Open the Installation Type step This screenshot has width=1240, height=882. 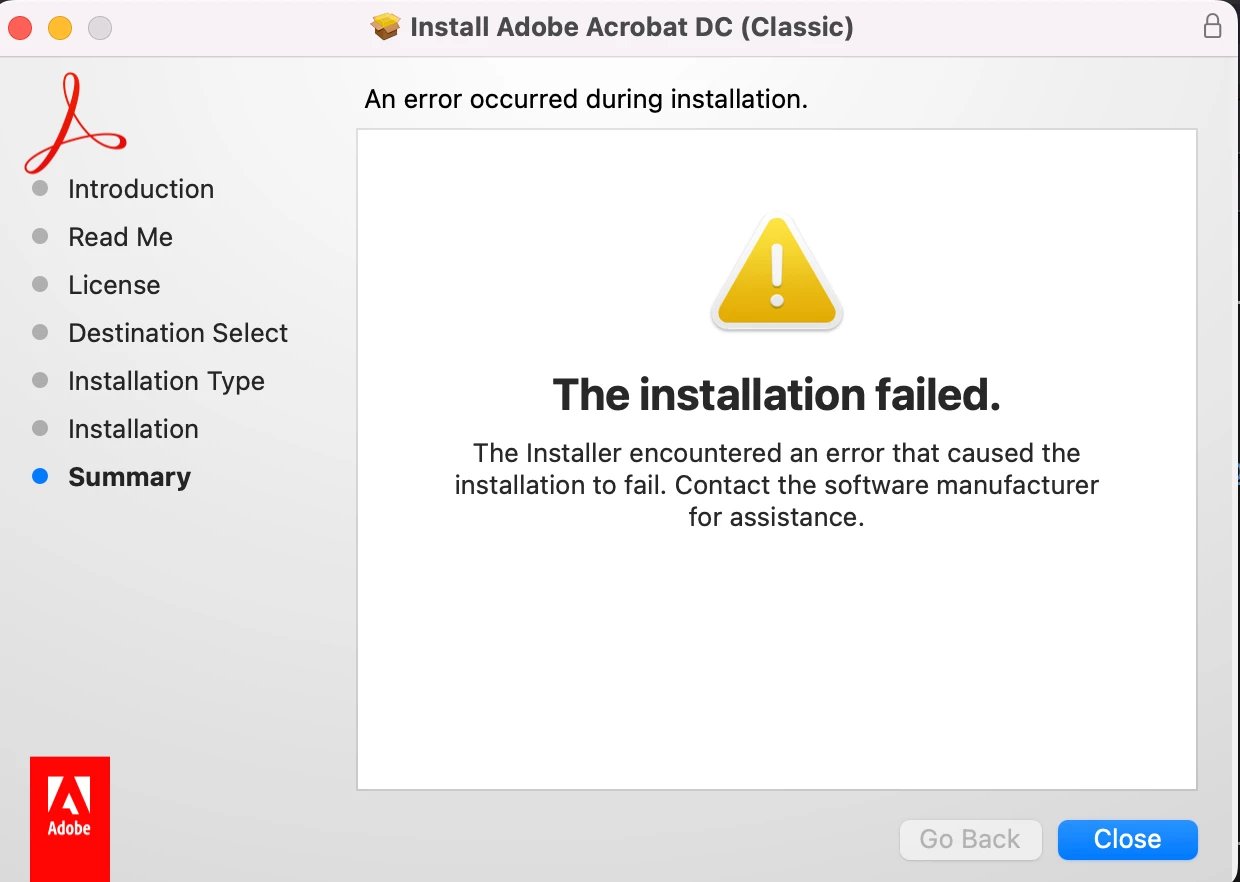[166, 381]
